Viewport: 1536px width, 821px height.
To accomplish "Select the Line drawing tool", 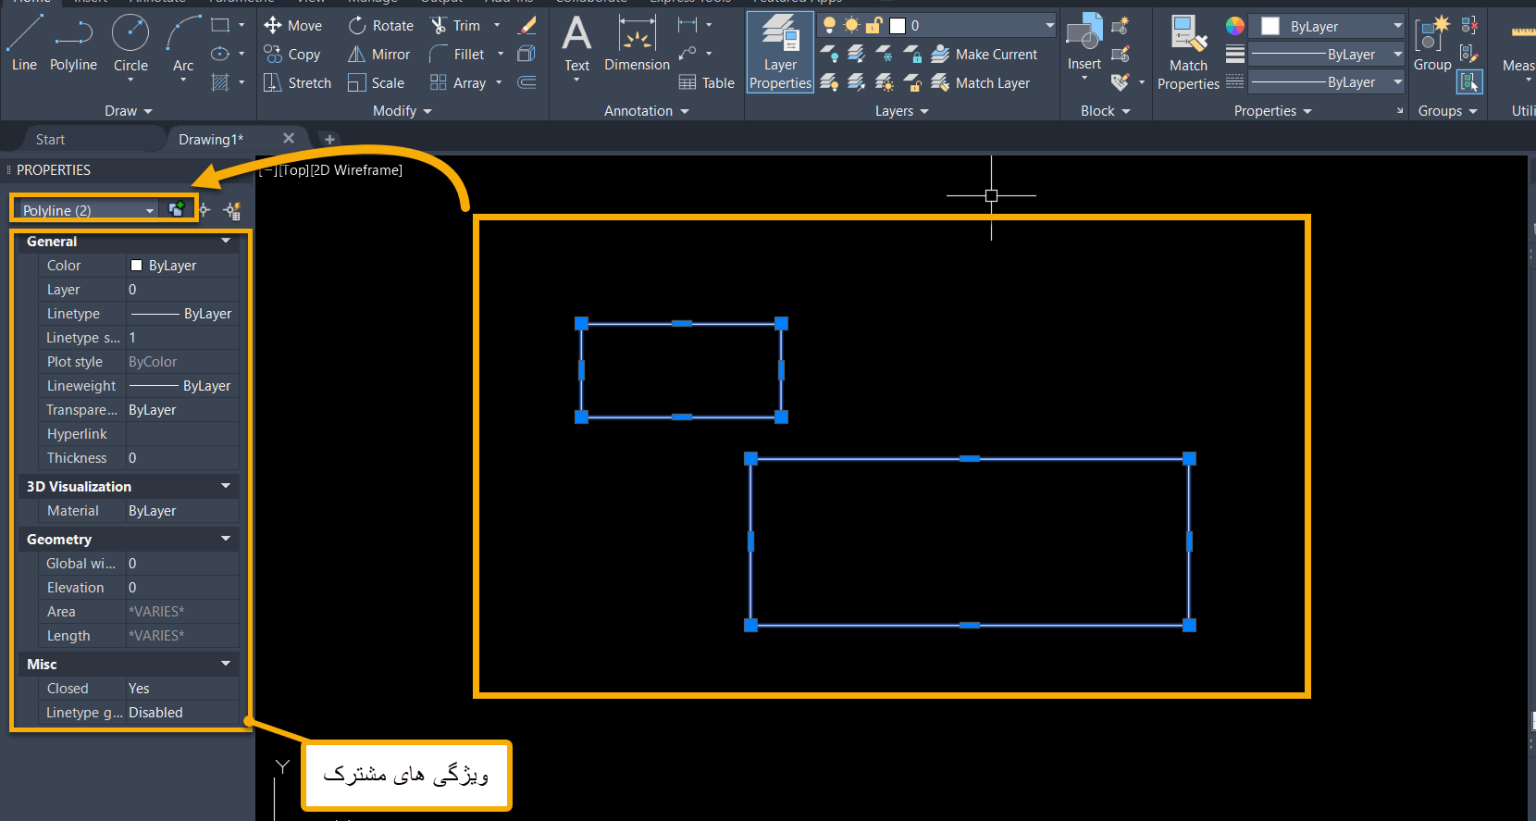I will 24,43.
